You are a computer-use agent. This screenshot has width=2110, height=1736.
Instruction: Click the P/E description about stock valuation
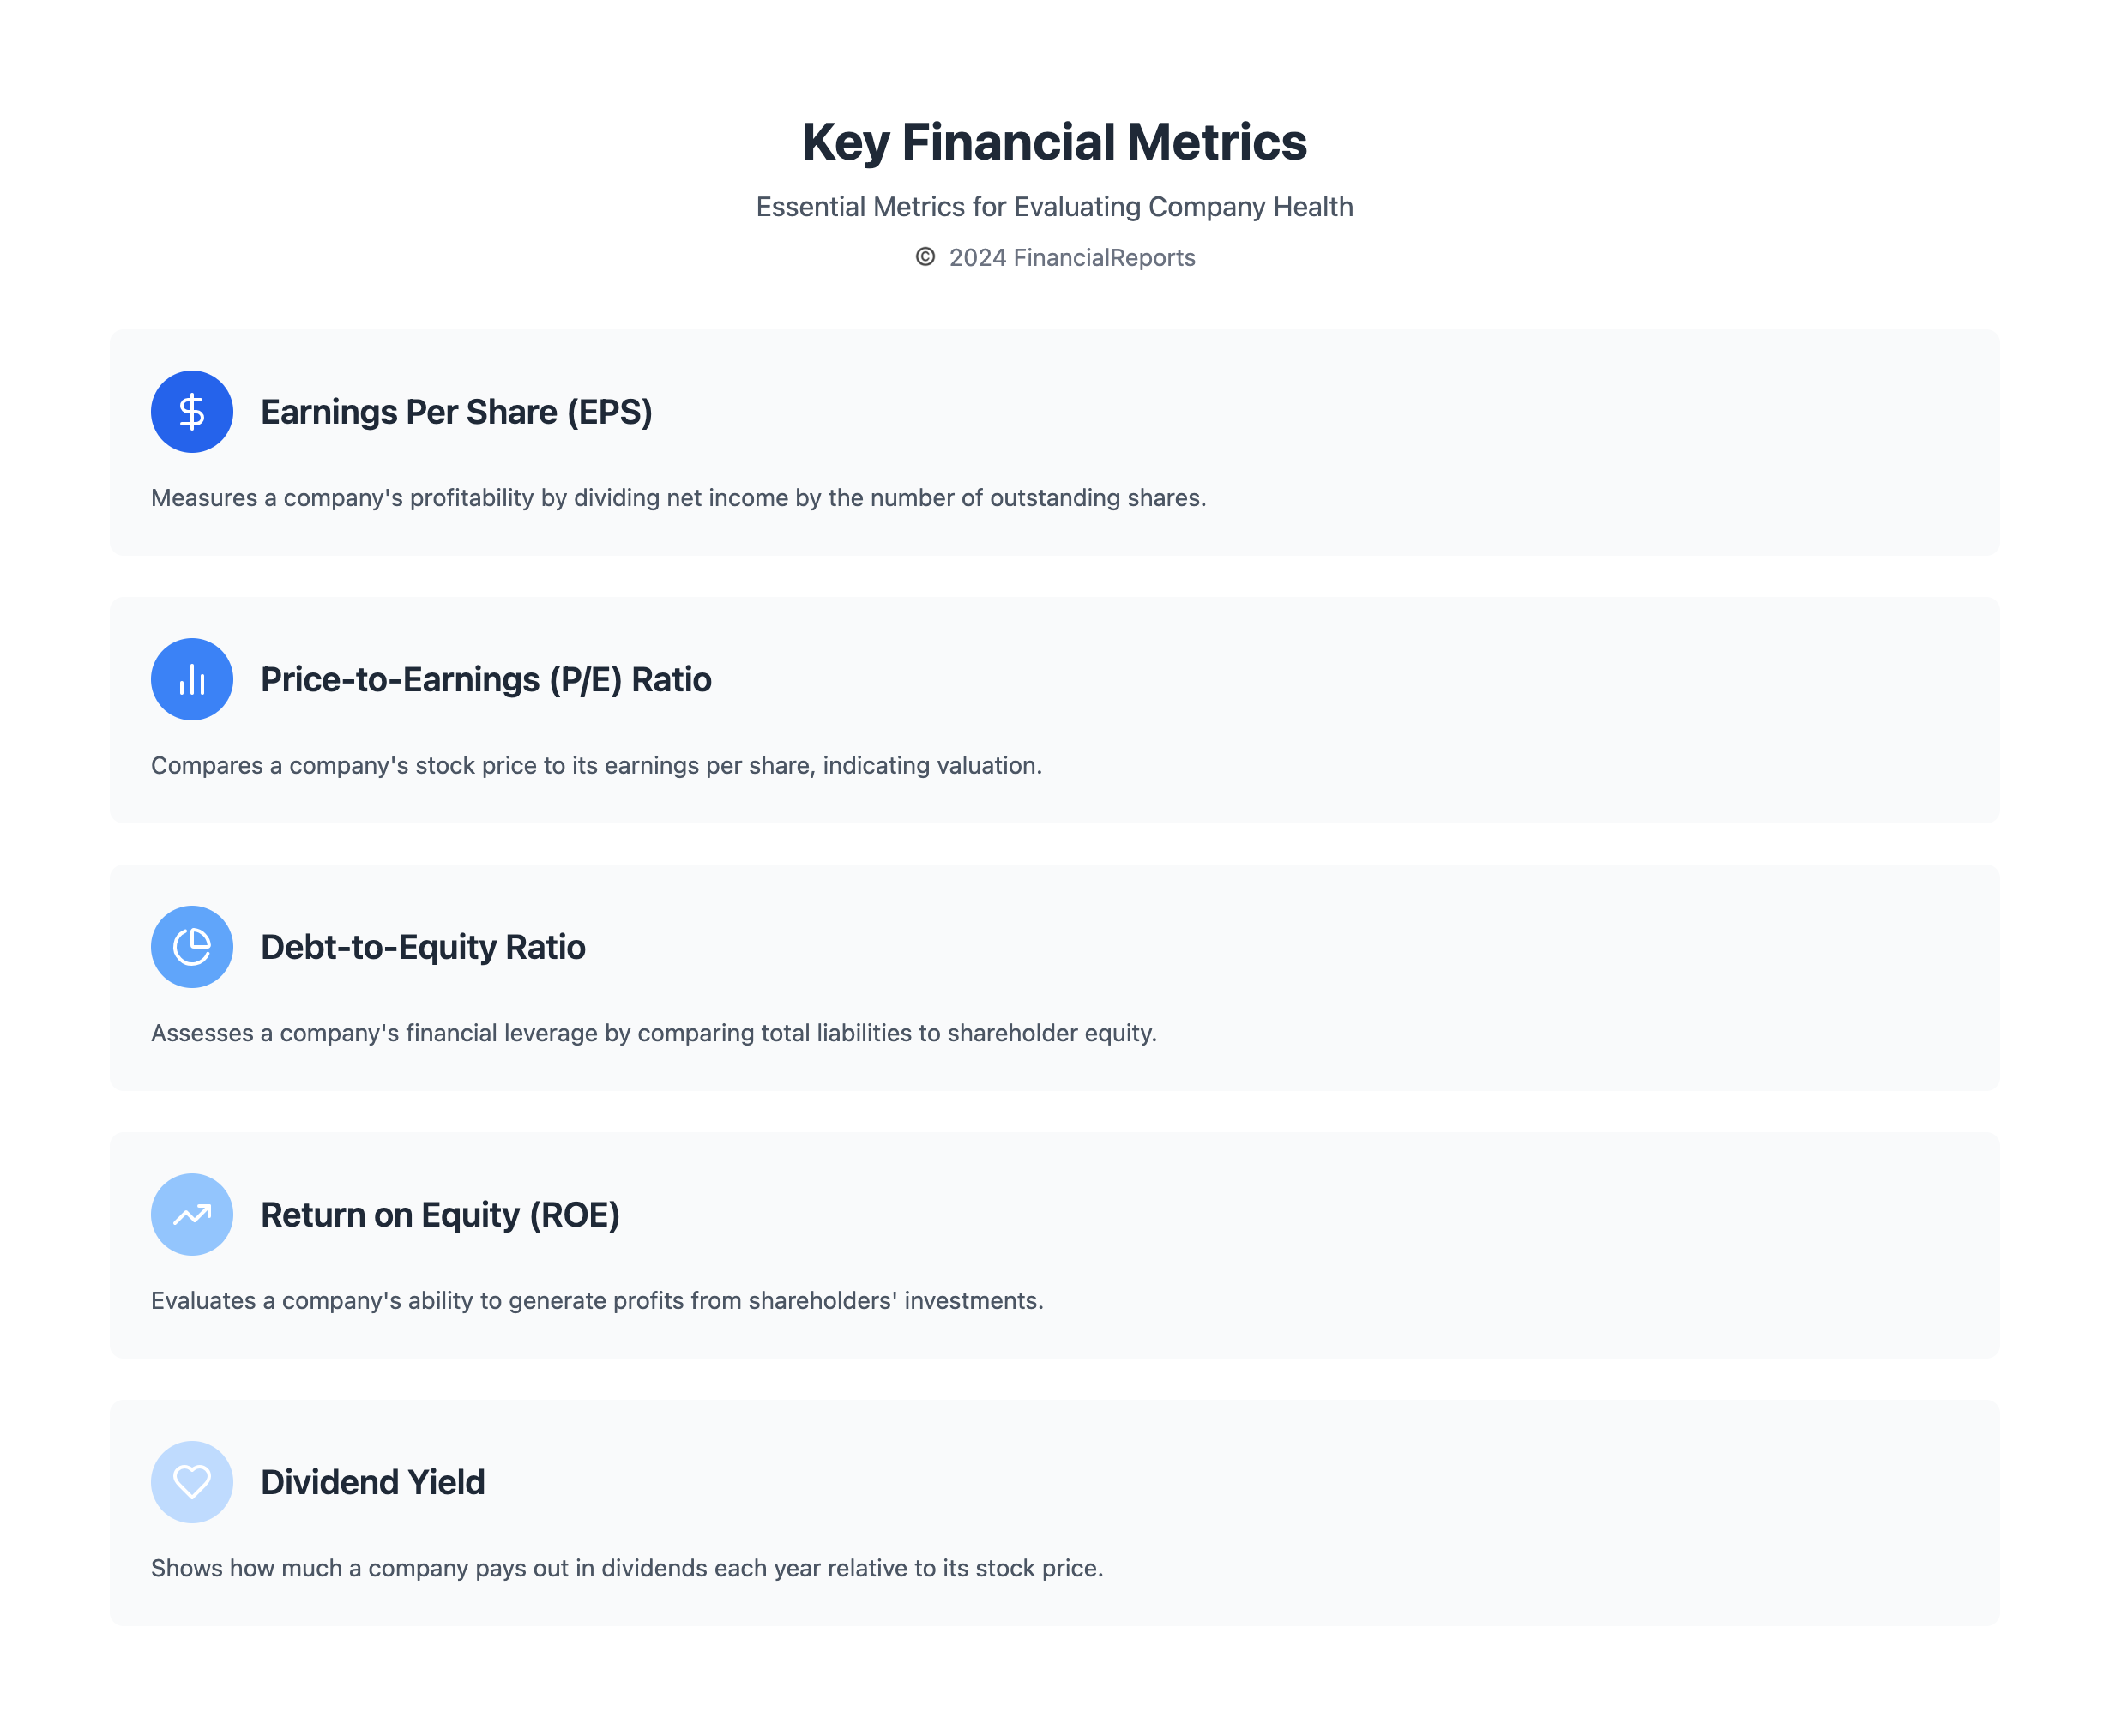pyautogui.click(x=596, y=765)
